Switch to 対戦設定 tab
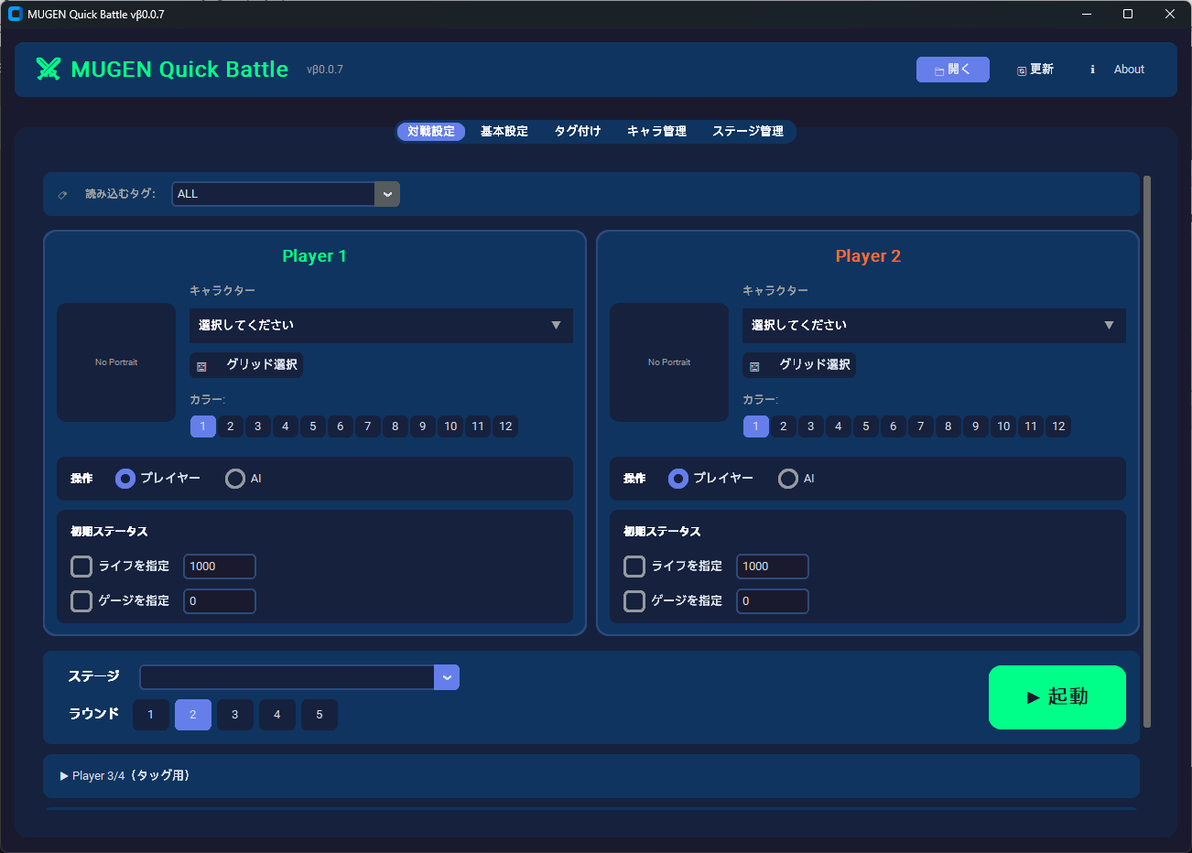 (431, 132)
